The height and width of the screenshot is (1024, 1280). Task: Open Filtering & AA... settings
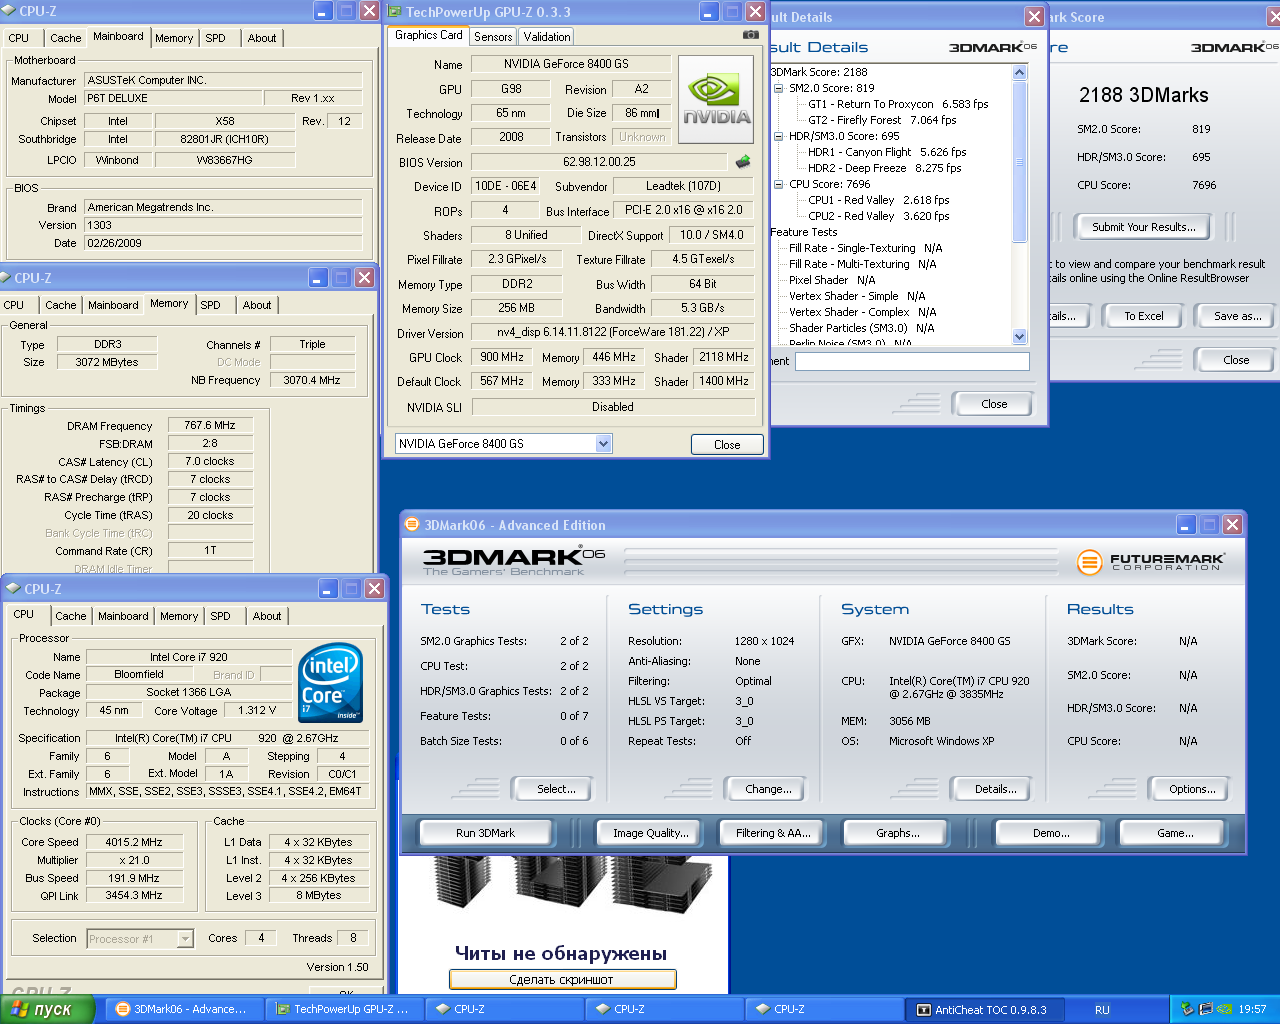pos(773,833)
